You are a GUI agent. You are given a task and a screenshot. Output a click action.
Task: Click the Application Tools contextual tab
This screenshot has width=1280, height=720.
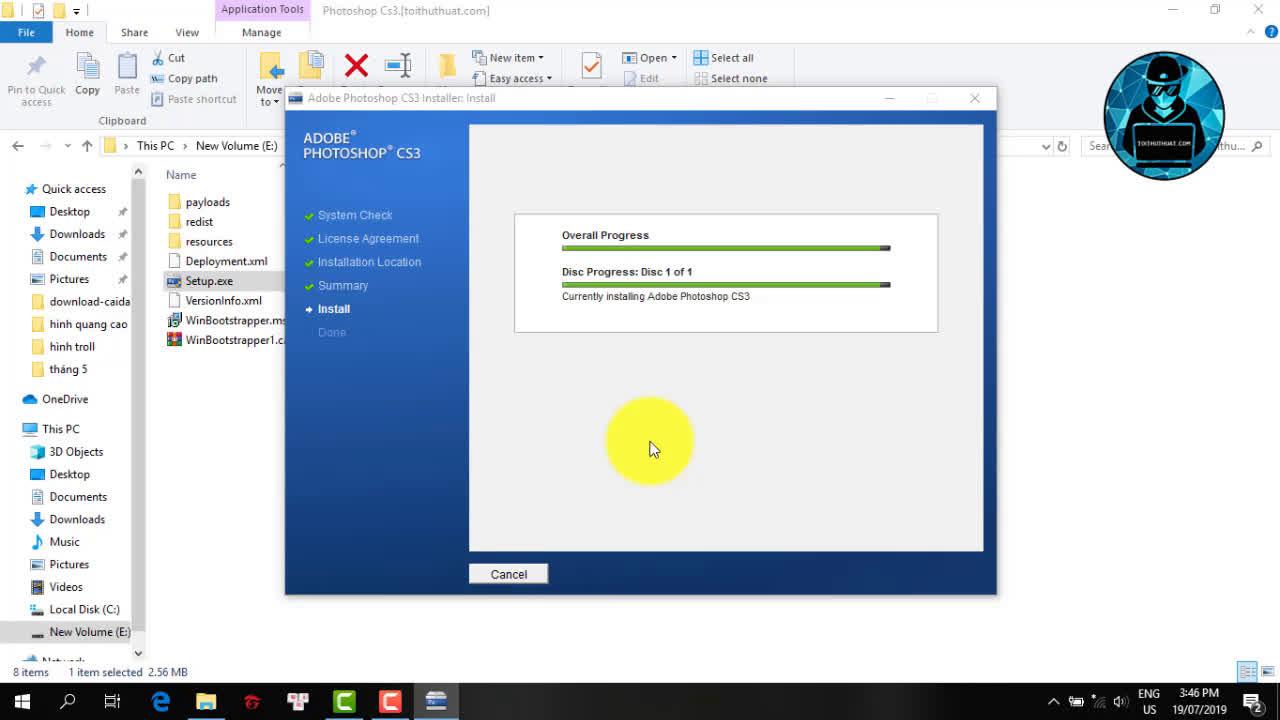coord(262,10)
